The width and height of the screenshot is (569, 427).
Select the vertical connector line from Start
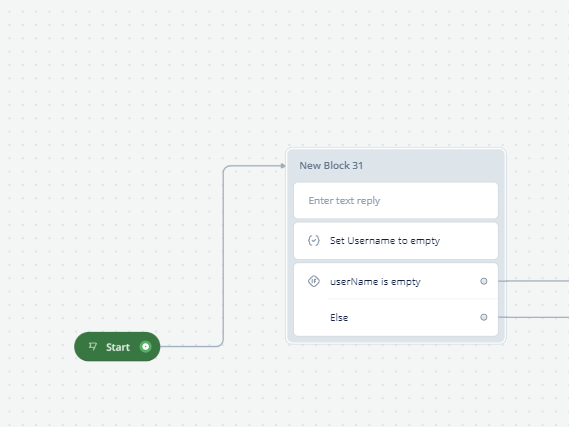pyautogui.click(x=223, y=256)
